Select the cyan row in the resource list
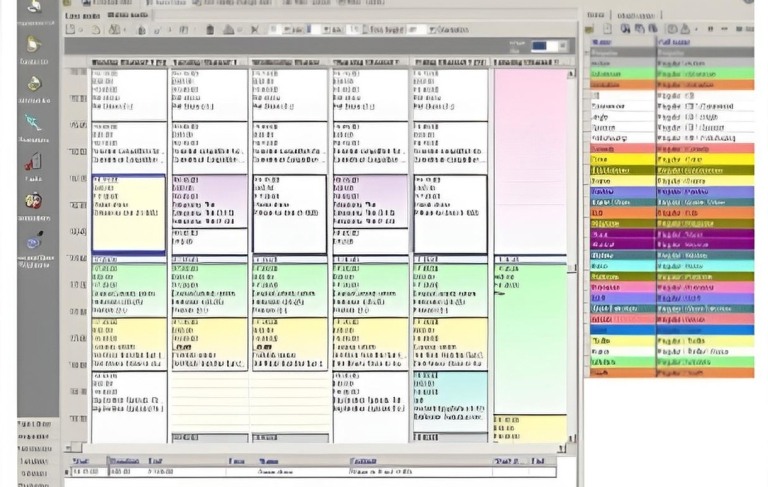The height and width of the screenshot is (487, 768). 671,266
